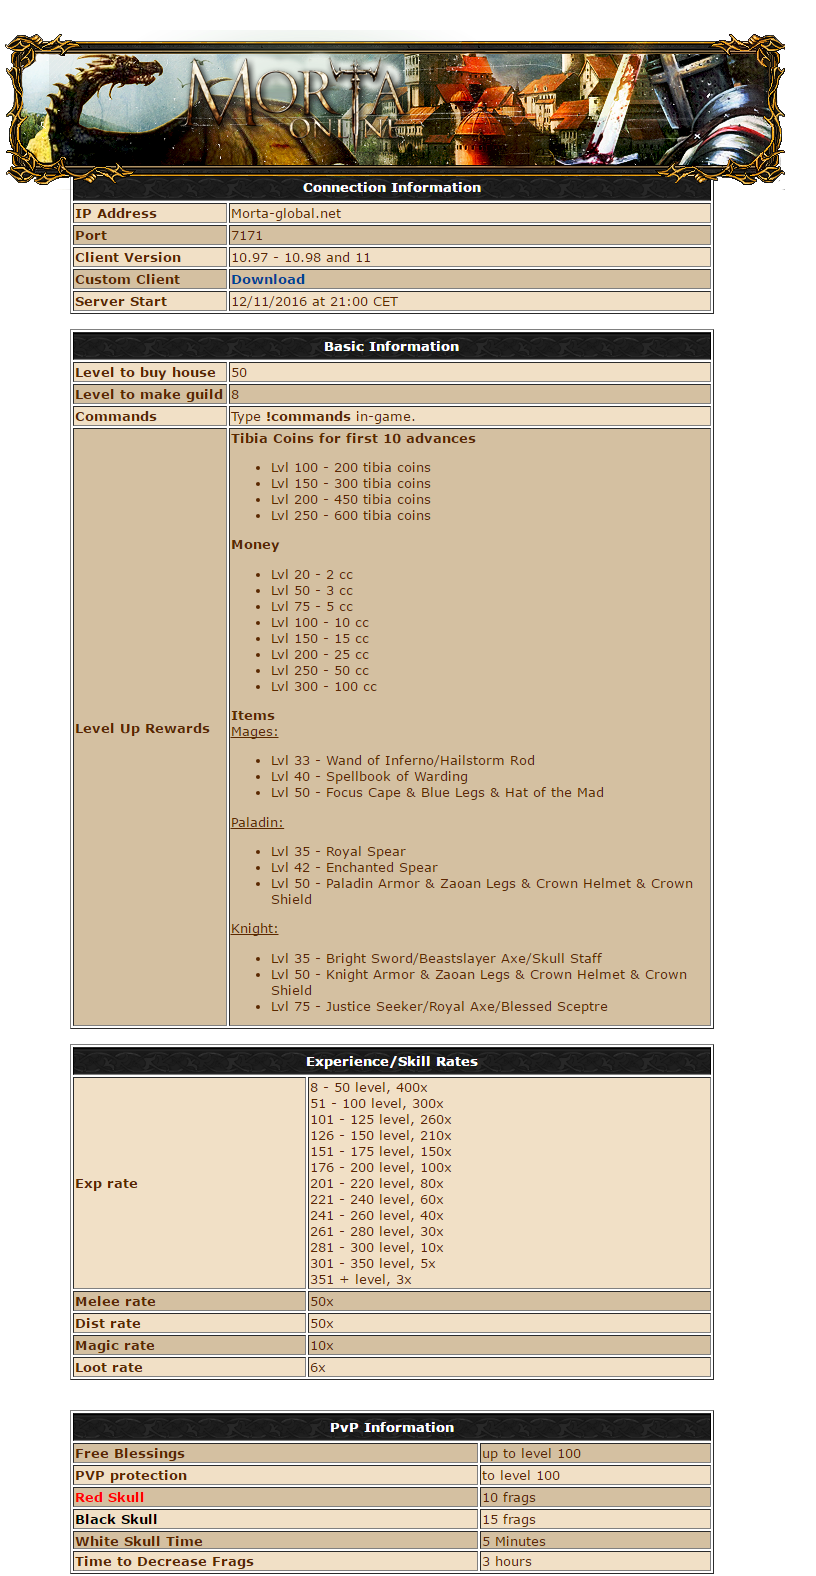Click Lvl 40 - Spellbook of Warding
The width and height of the screenshot is (816, 1576).
(x=369, y=777)
